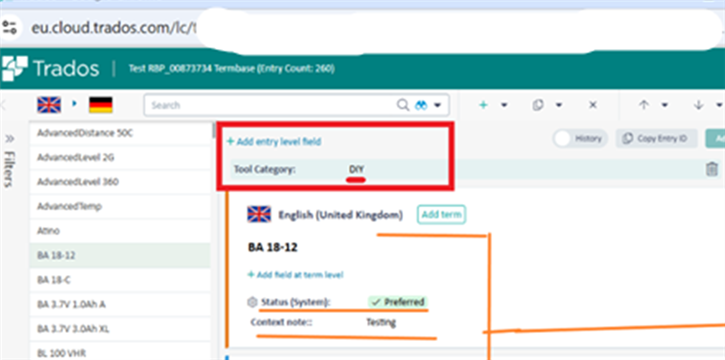Click the English (United Kingdom) flag icon
725x360 pixels.
coord(259,214)
